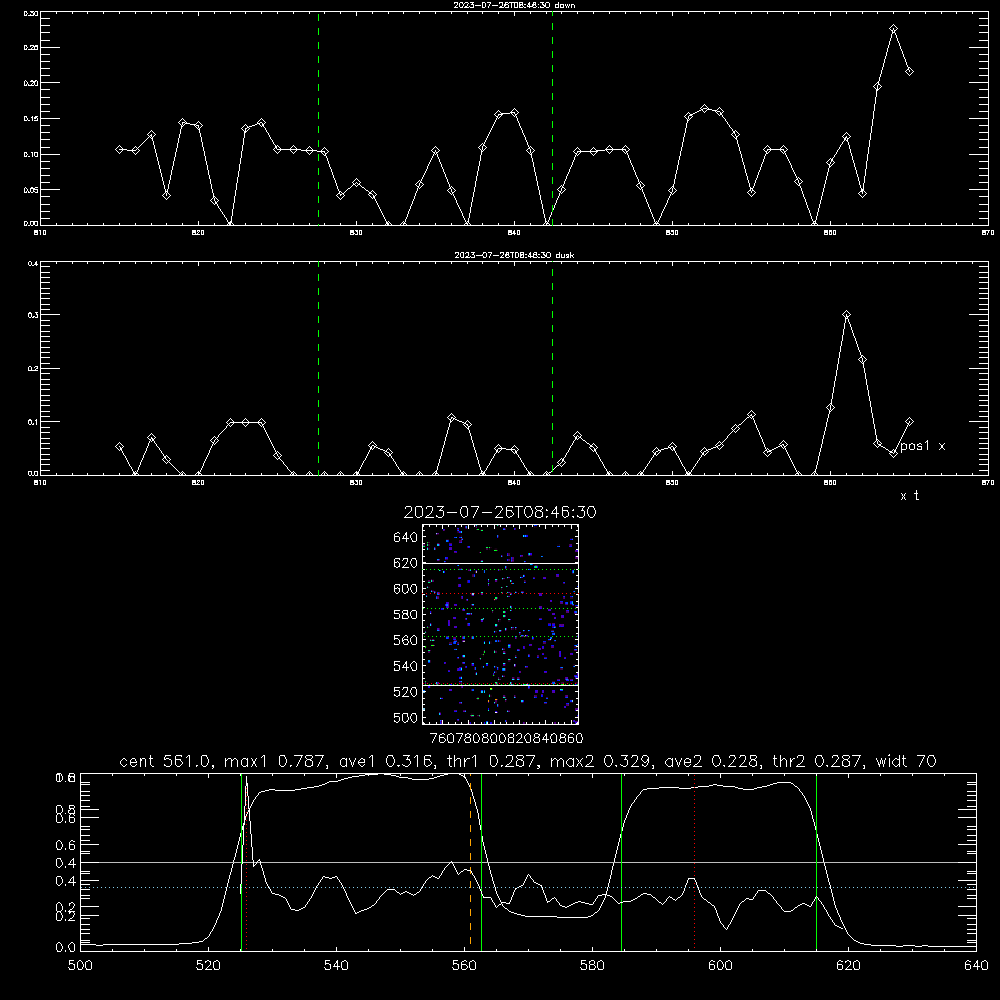Viewport: 1000px width, 1000px height.
Task: Click the first green dashed line in the dawn plot
Action: click(x=318, y=118)
